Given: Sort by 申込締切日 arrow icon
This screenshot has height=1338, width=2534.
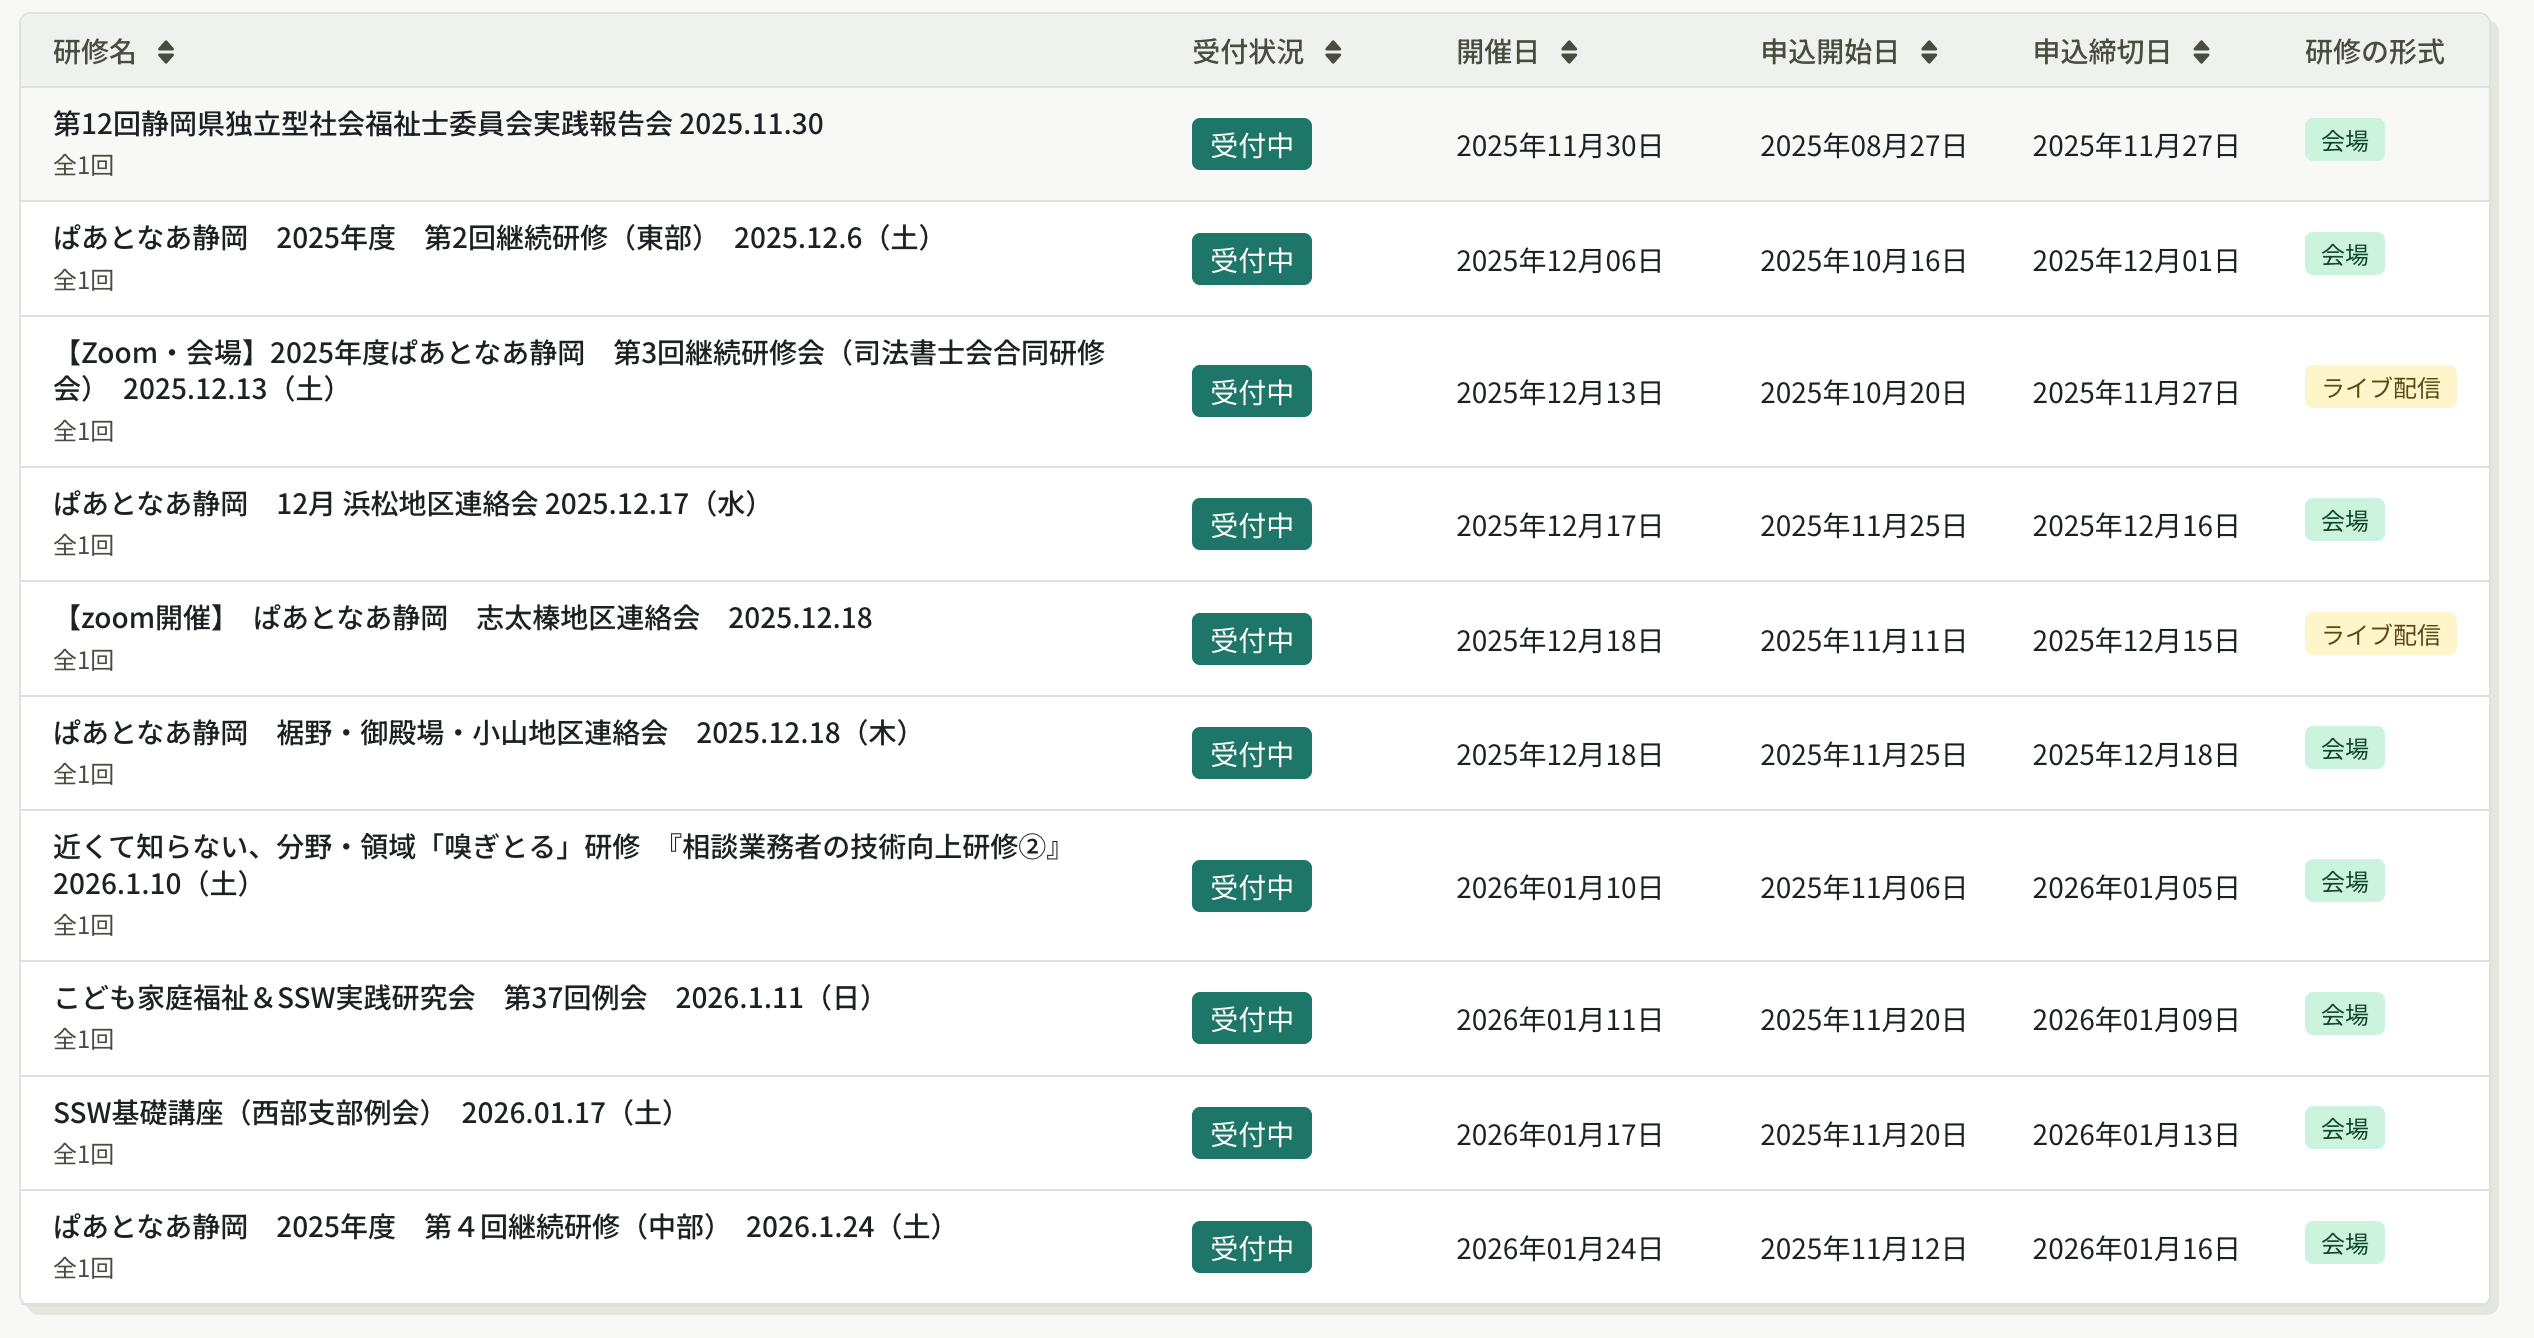Looking at the screenshot, I should pyautogui.click(x=2201, y=52).
